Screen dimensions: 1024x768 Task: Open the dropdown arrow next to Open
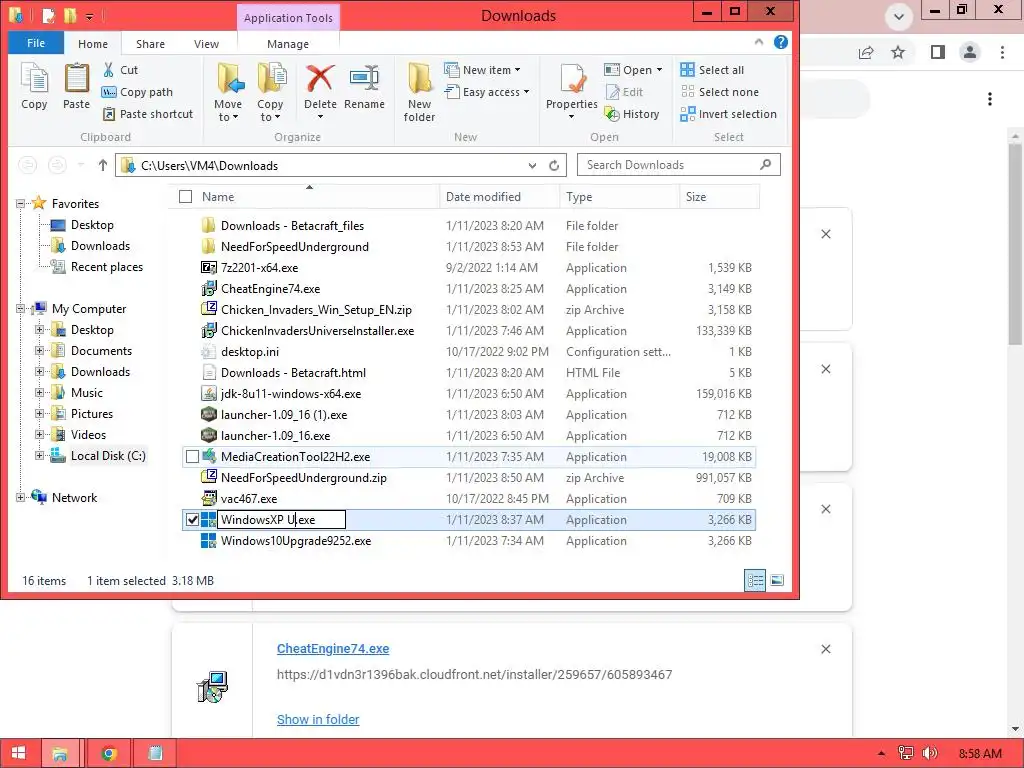(x=659, y=70)
